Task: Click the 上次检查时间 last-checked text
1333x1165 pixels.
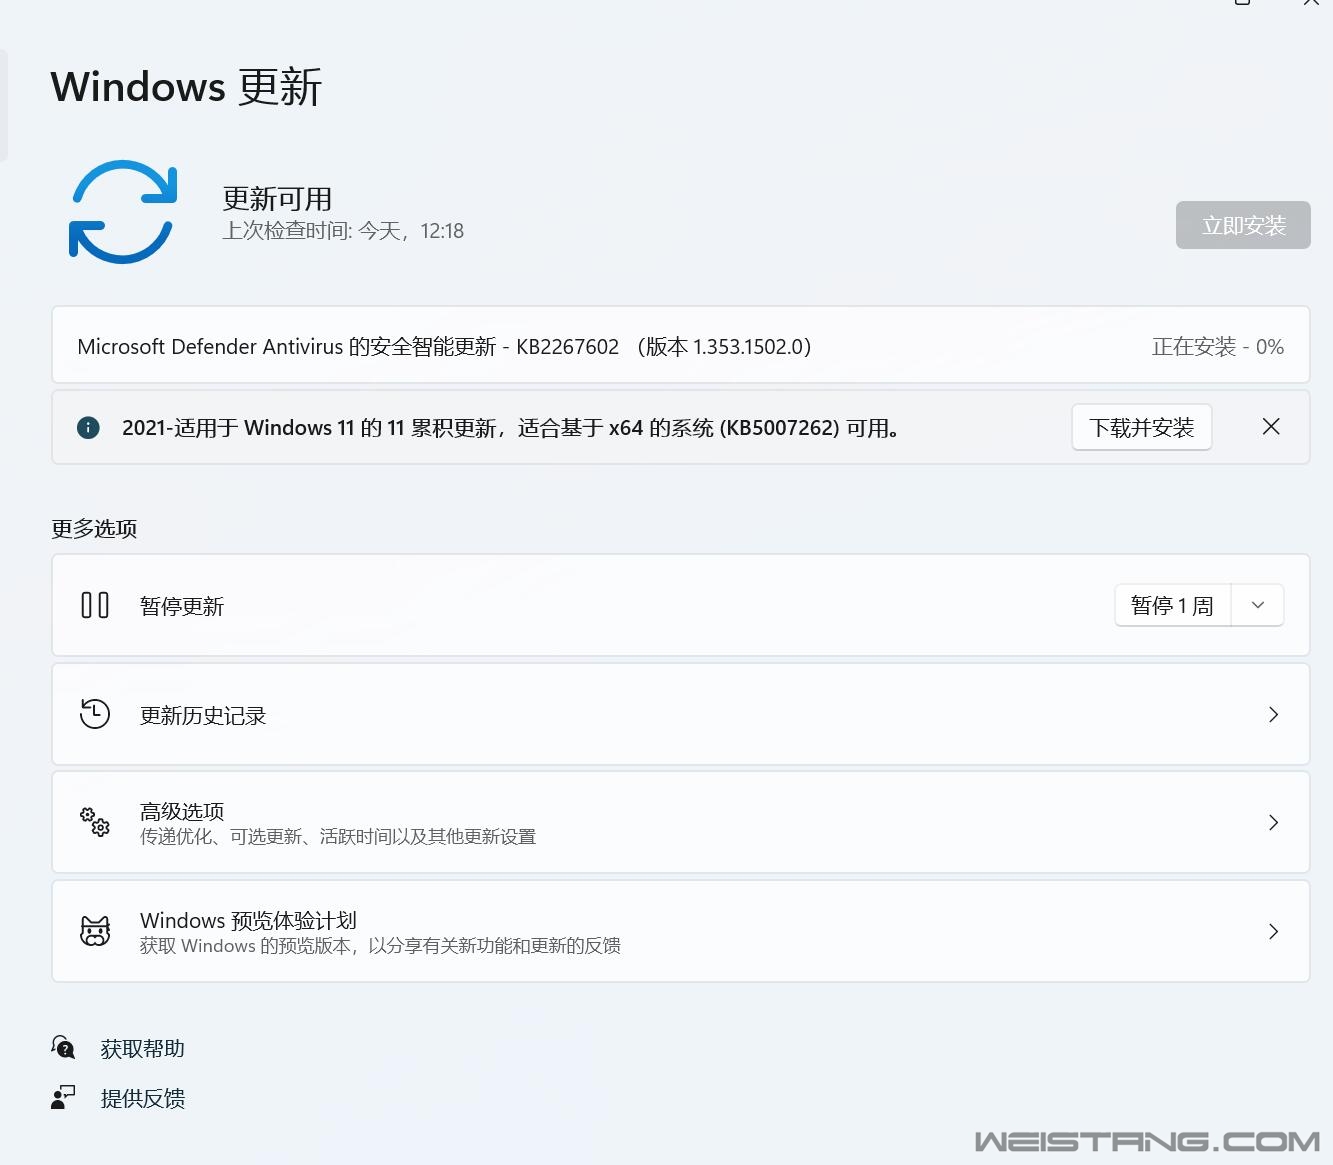Action: click(x=343, y=231)
